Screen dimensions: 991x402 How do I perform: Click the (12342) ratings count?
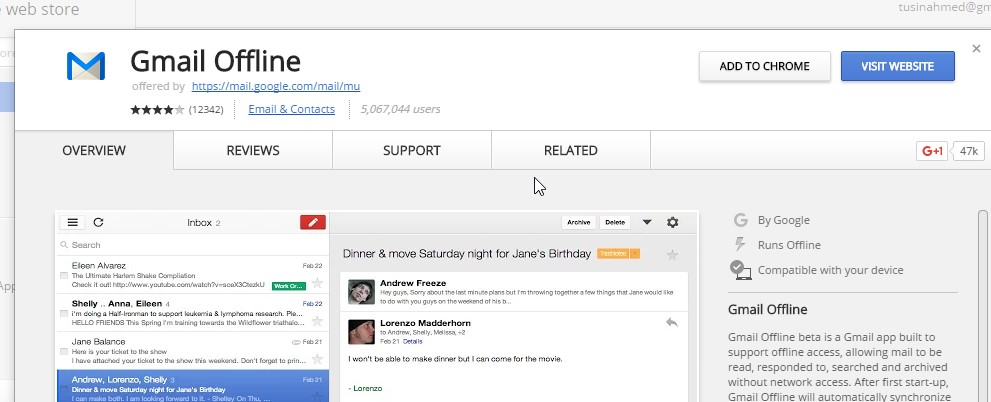[x=206, y=109]
